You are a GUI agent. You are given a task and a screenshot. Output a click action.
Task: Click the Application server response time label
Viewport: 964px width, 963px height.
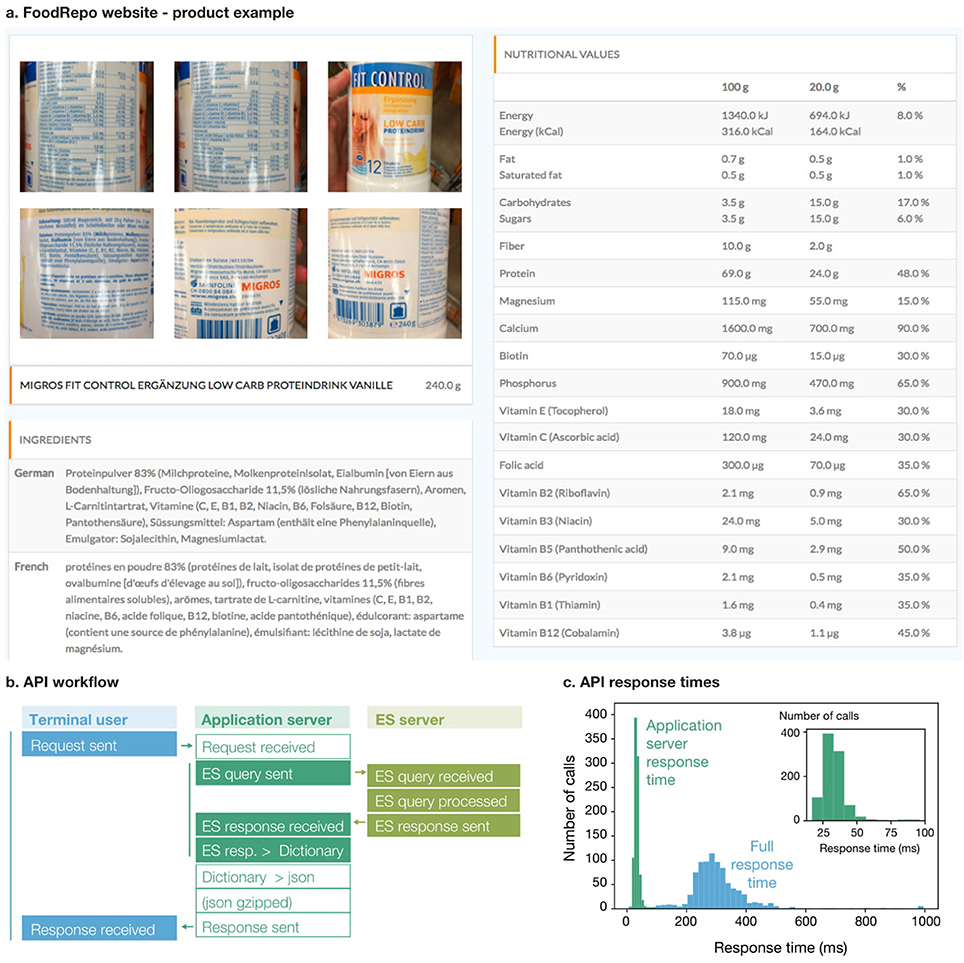[x=683, y=753]
